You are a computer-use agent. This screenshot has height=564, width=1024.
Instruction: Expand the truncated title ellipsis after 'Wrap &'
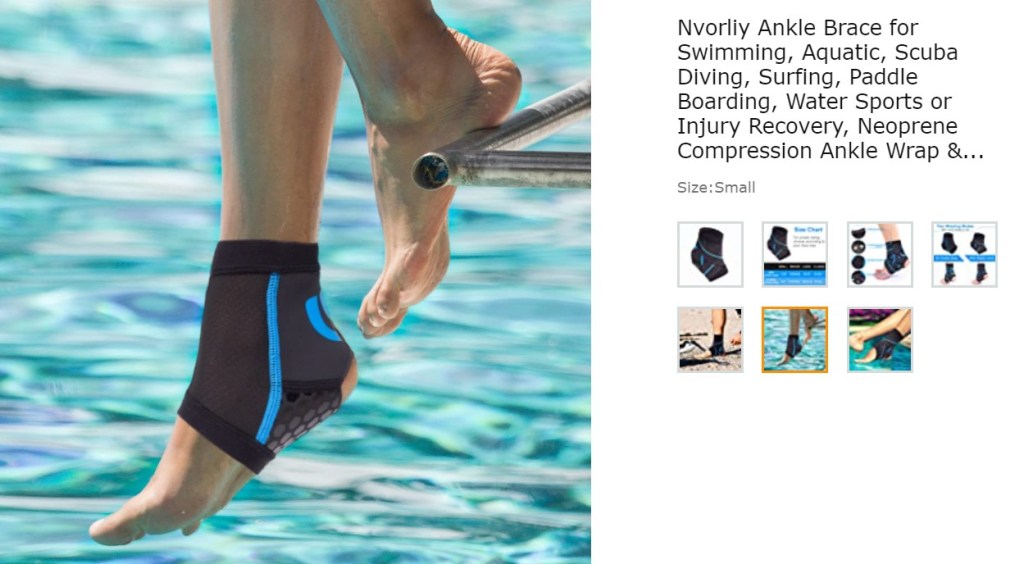pyautogui.click(x=973, y=151)
